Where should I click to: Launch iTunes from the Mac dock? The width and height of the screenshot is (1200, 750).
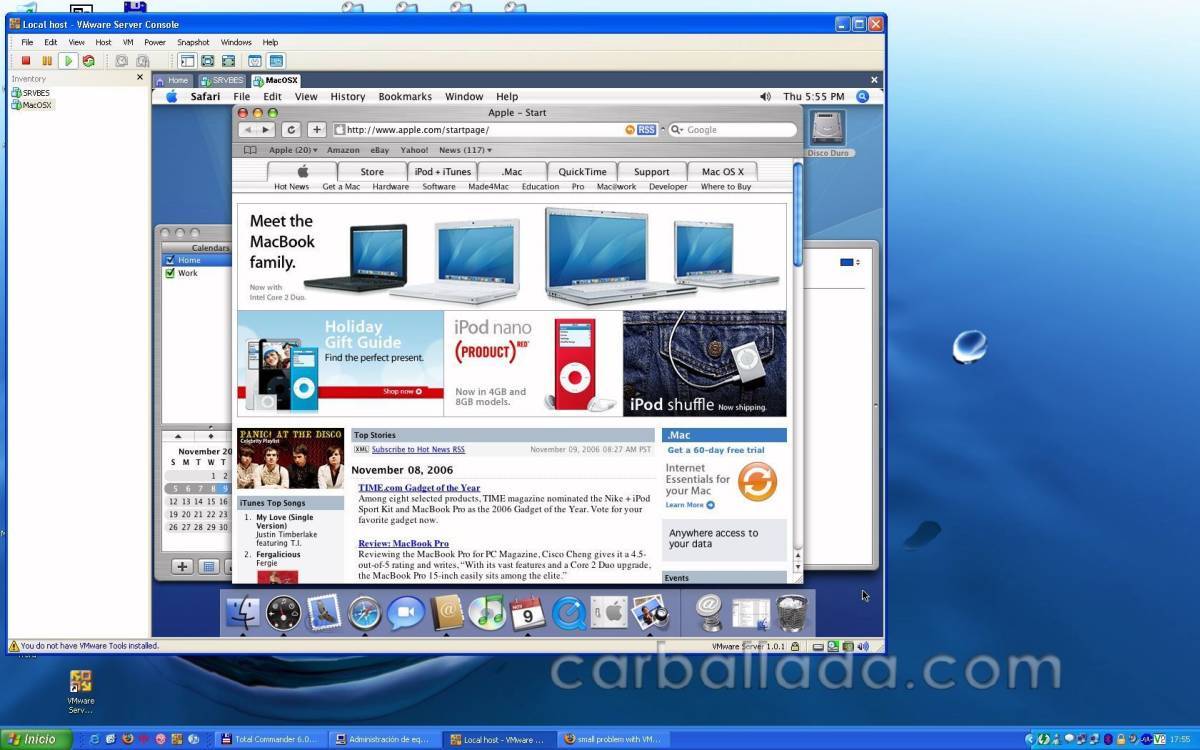(487, 612)
